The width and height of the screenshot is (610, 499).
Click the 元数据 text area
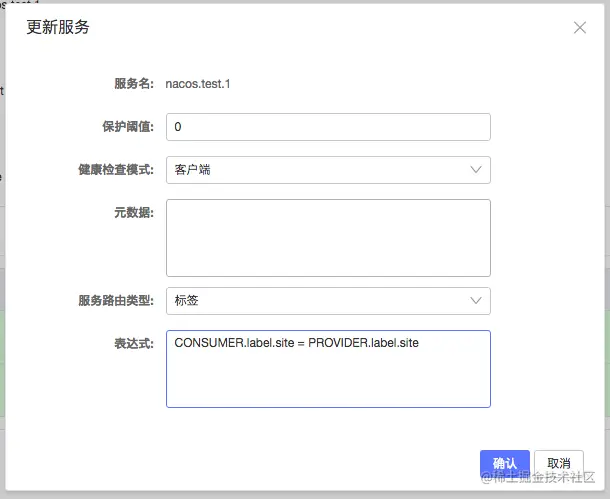pyautogui.click(x=328, y=238)
